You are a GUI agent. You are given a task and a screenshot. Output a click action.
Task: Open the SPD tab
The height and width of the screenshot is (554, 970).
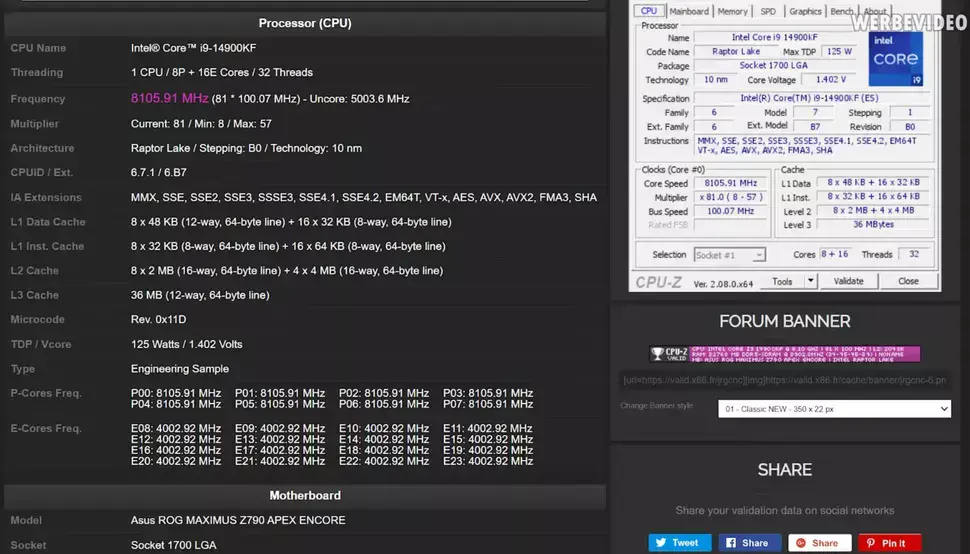tap(768, 11)
